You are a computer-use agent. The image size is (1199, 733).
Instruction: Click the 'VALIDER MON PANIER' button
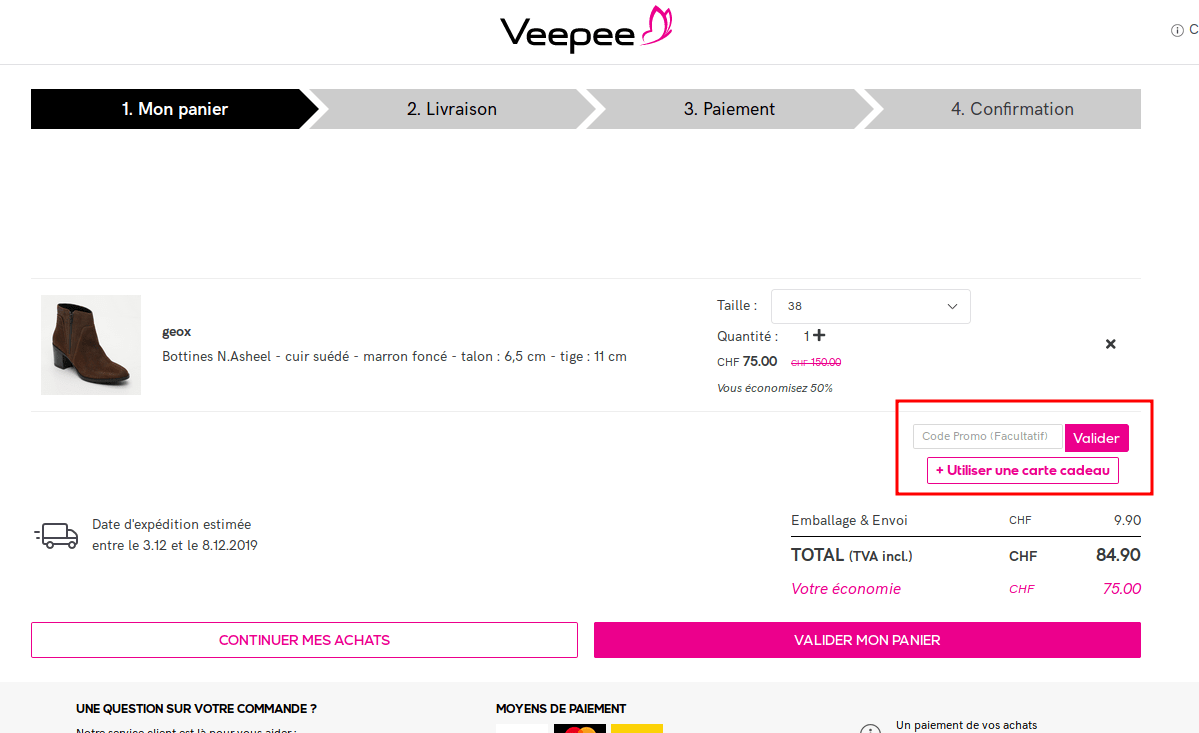pos(867,640)
